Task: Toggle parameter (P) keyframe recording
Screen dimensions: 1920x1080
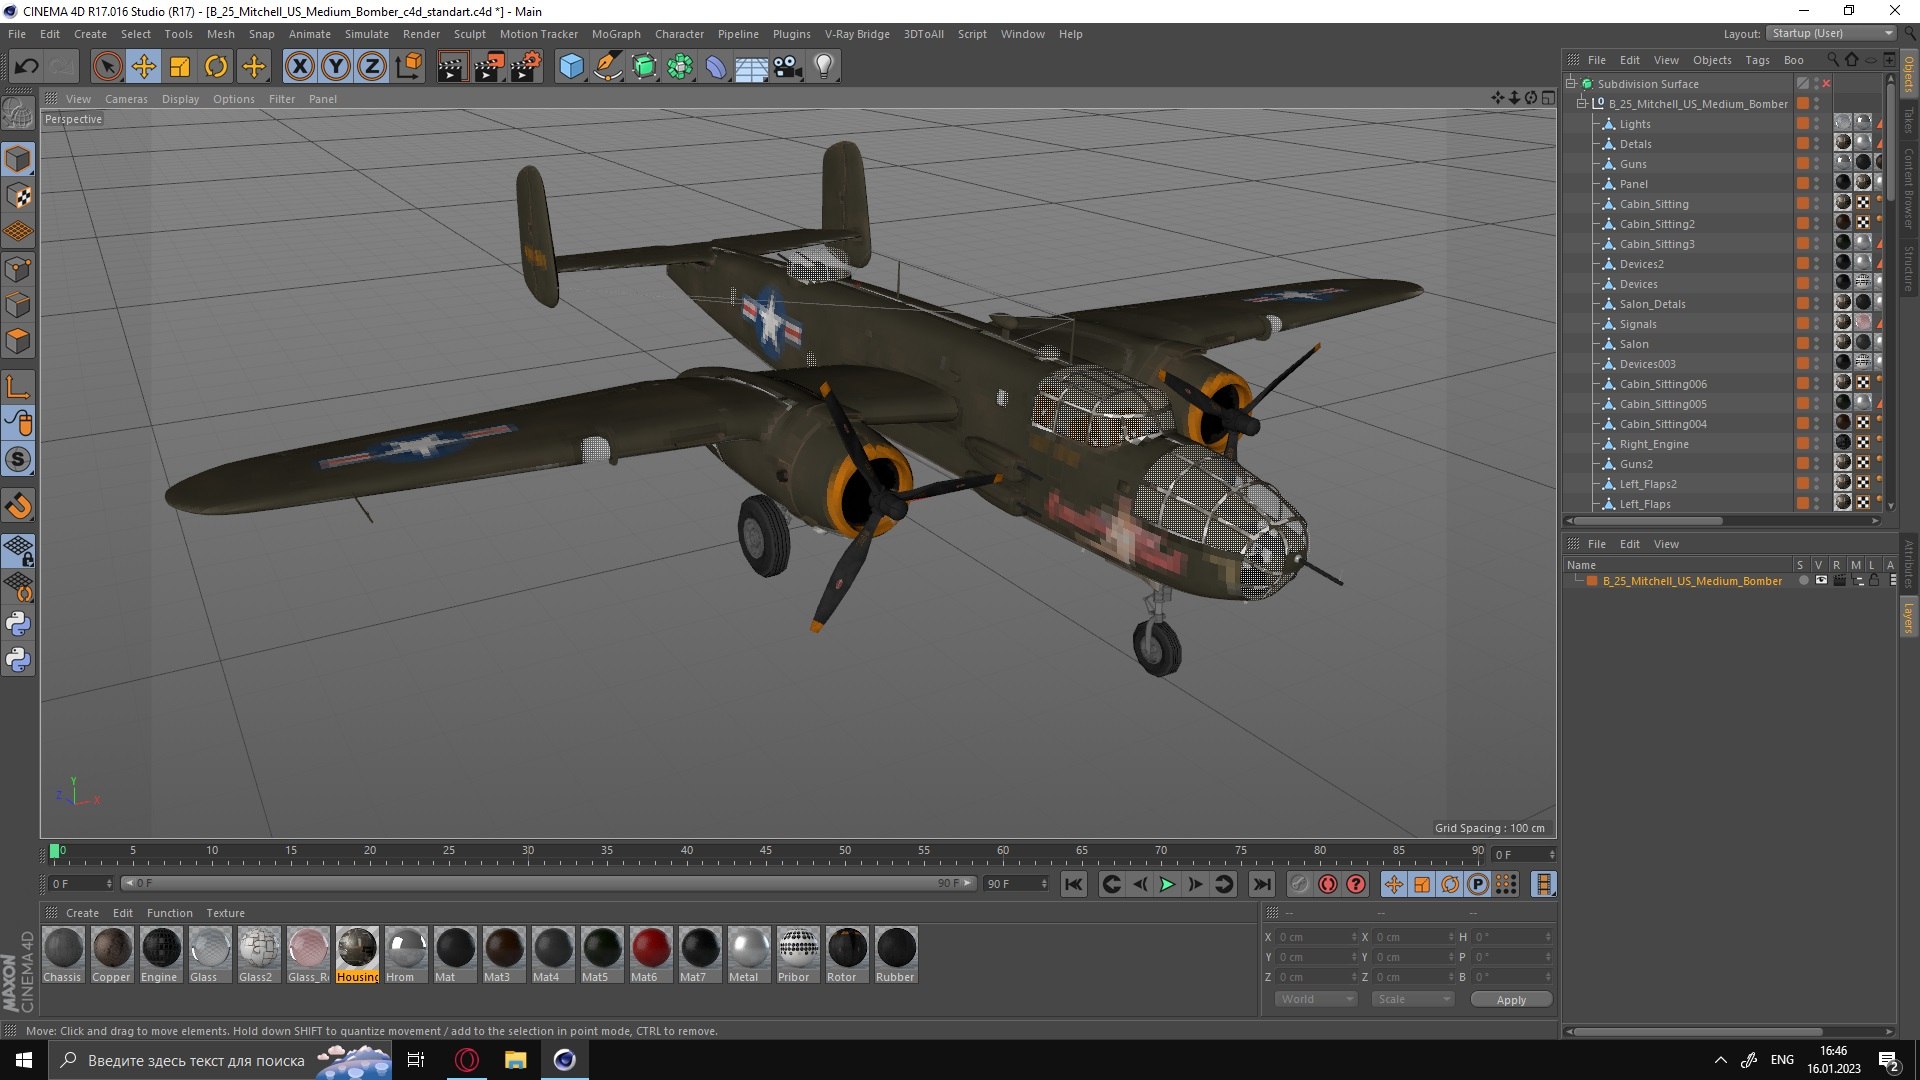Action: [x=1478, y=884]
